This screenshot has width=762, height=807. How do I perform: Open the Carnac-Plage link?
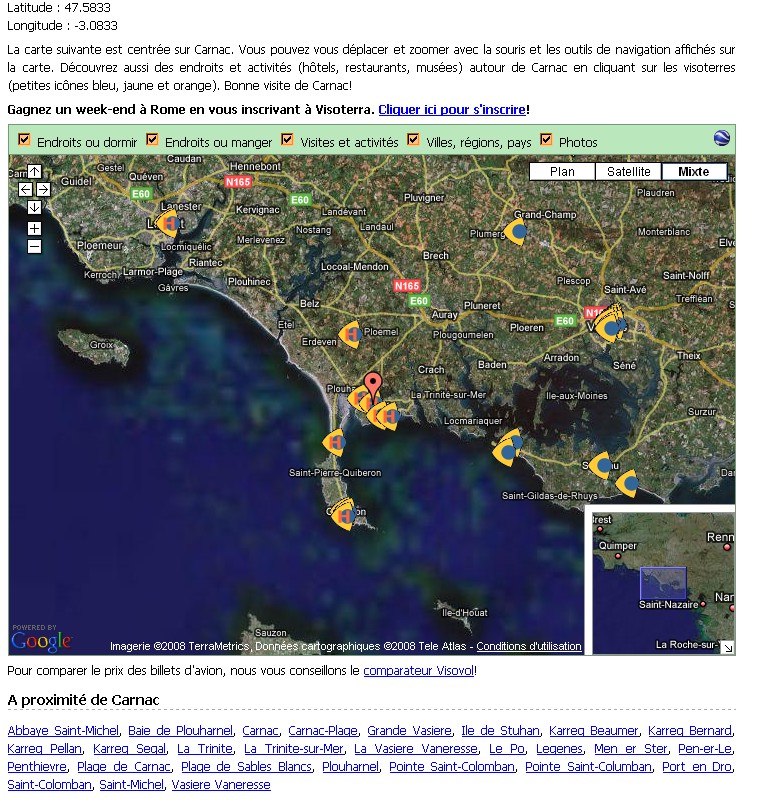pyautogui.click(x=323, y=731)
